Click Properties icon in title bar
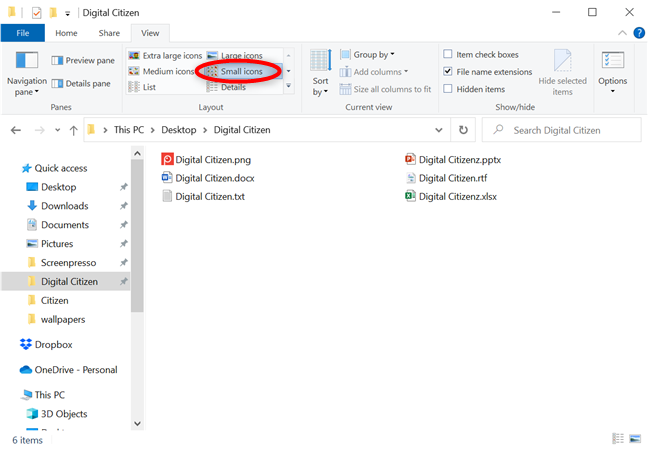Image resolution: width=648 pixels, height=449 pixels. point(36,13)
